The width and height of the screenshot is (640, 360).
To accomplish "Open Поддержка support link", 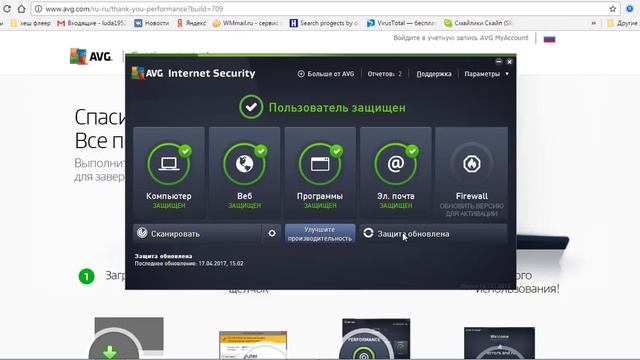I will [434, 74].
